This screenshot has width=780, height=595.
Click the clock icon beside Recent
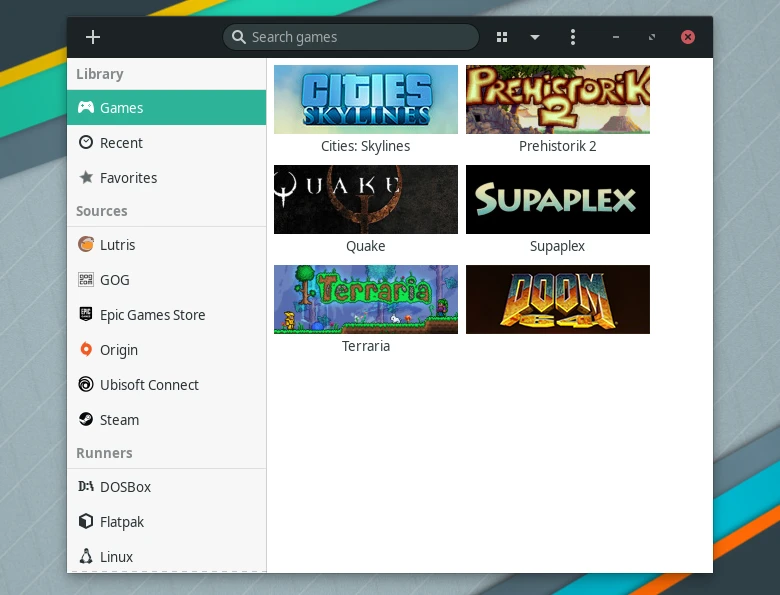tap(86, 142)
